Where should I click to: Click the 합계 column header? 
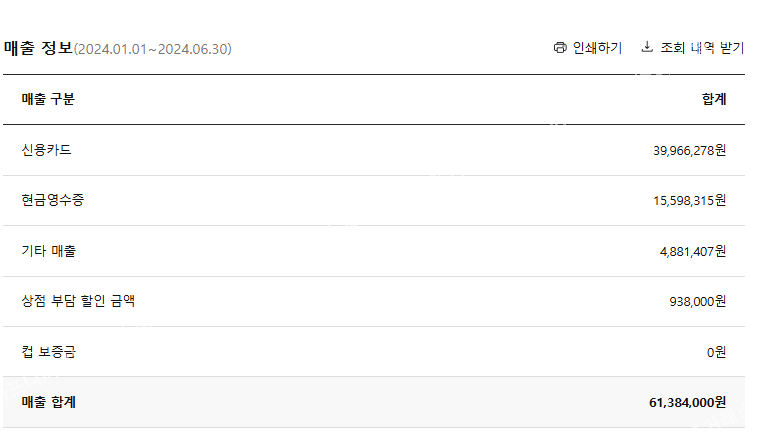tap(714, 99)
